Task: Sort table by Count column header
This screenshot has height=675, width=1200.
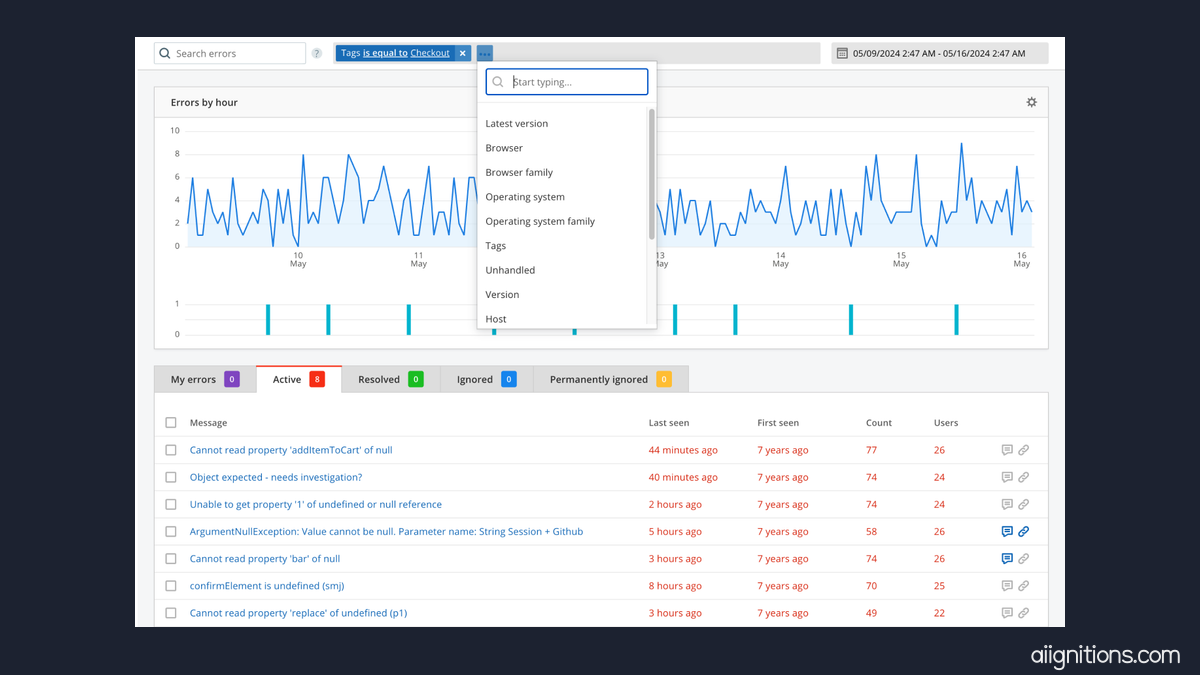Action: point(879,423)
